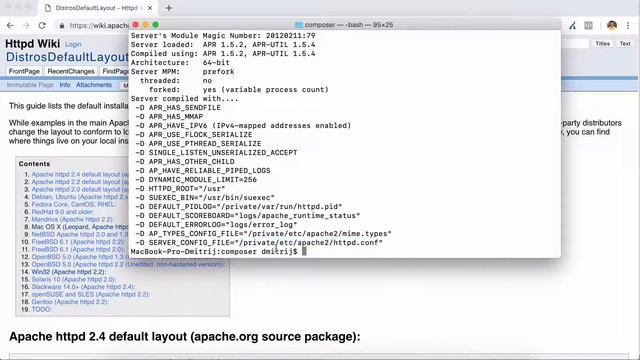
Task: Open contents entry Apache httpd 2.0 default layout
Action: pyautogui.click(x=80, y=189)
